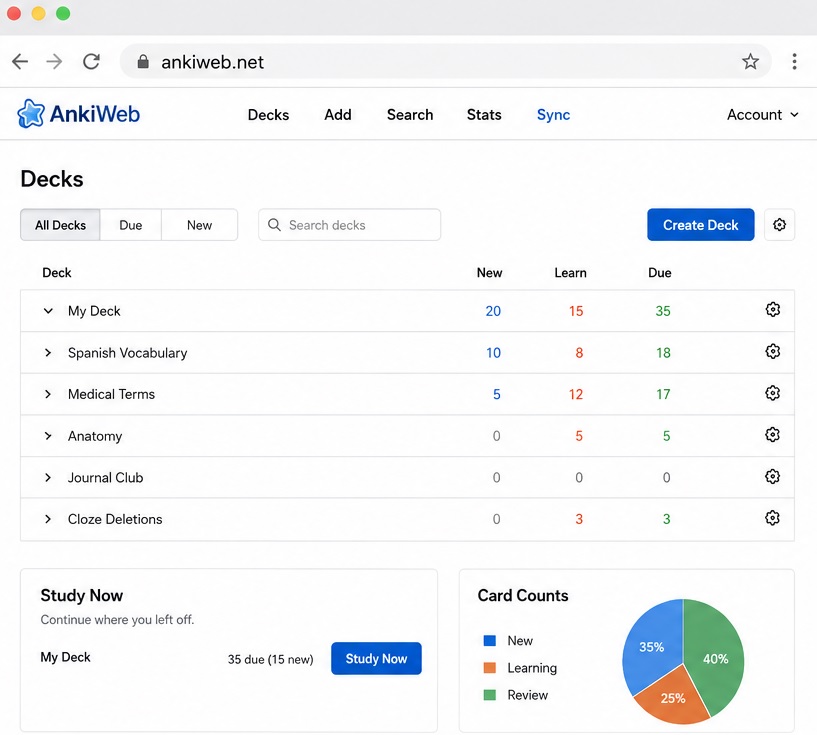817x735 pixels.
Task: Open Spanish Vocabulary deck link
Action: (128, 353)
